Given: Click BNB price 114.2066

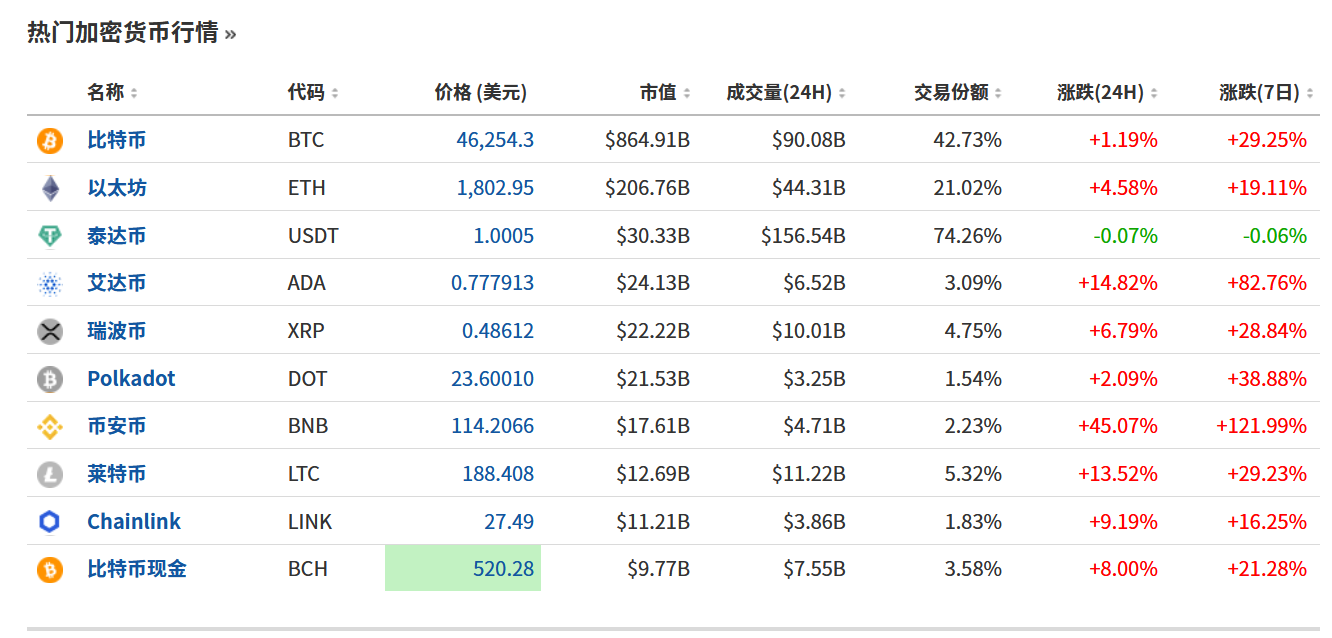Looking at the screenshot, I should pyautogui.click(x=492, y=426).
